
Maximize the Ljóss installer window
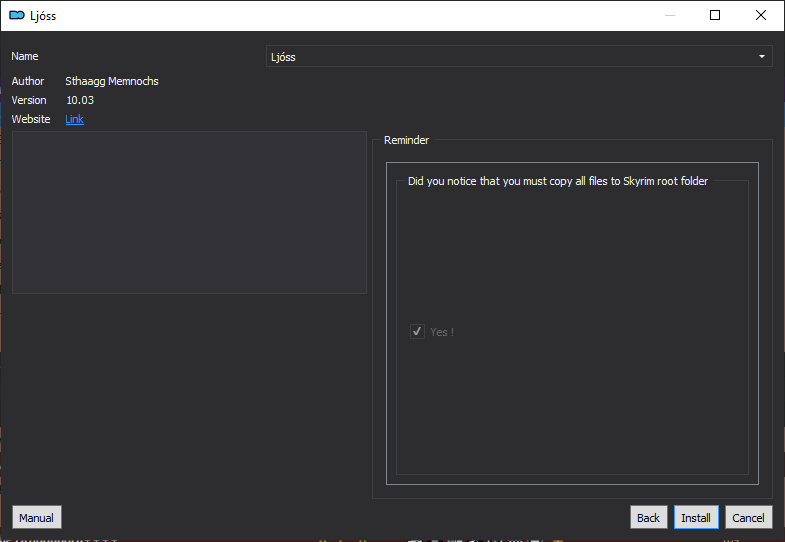coord(715,15)
